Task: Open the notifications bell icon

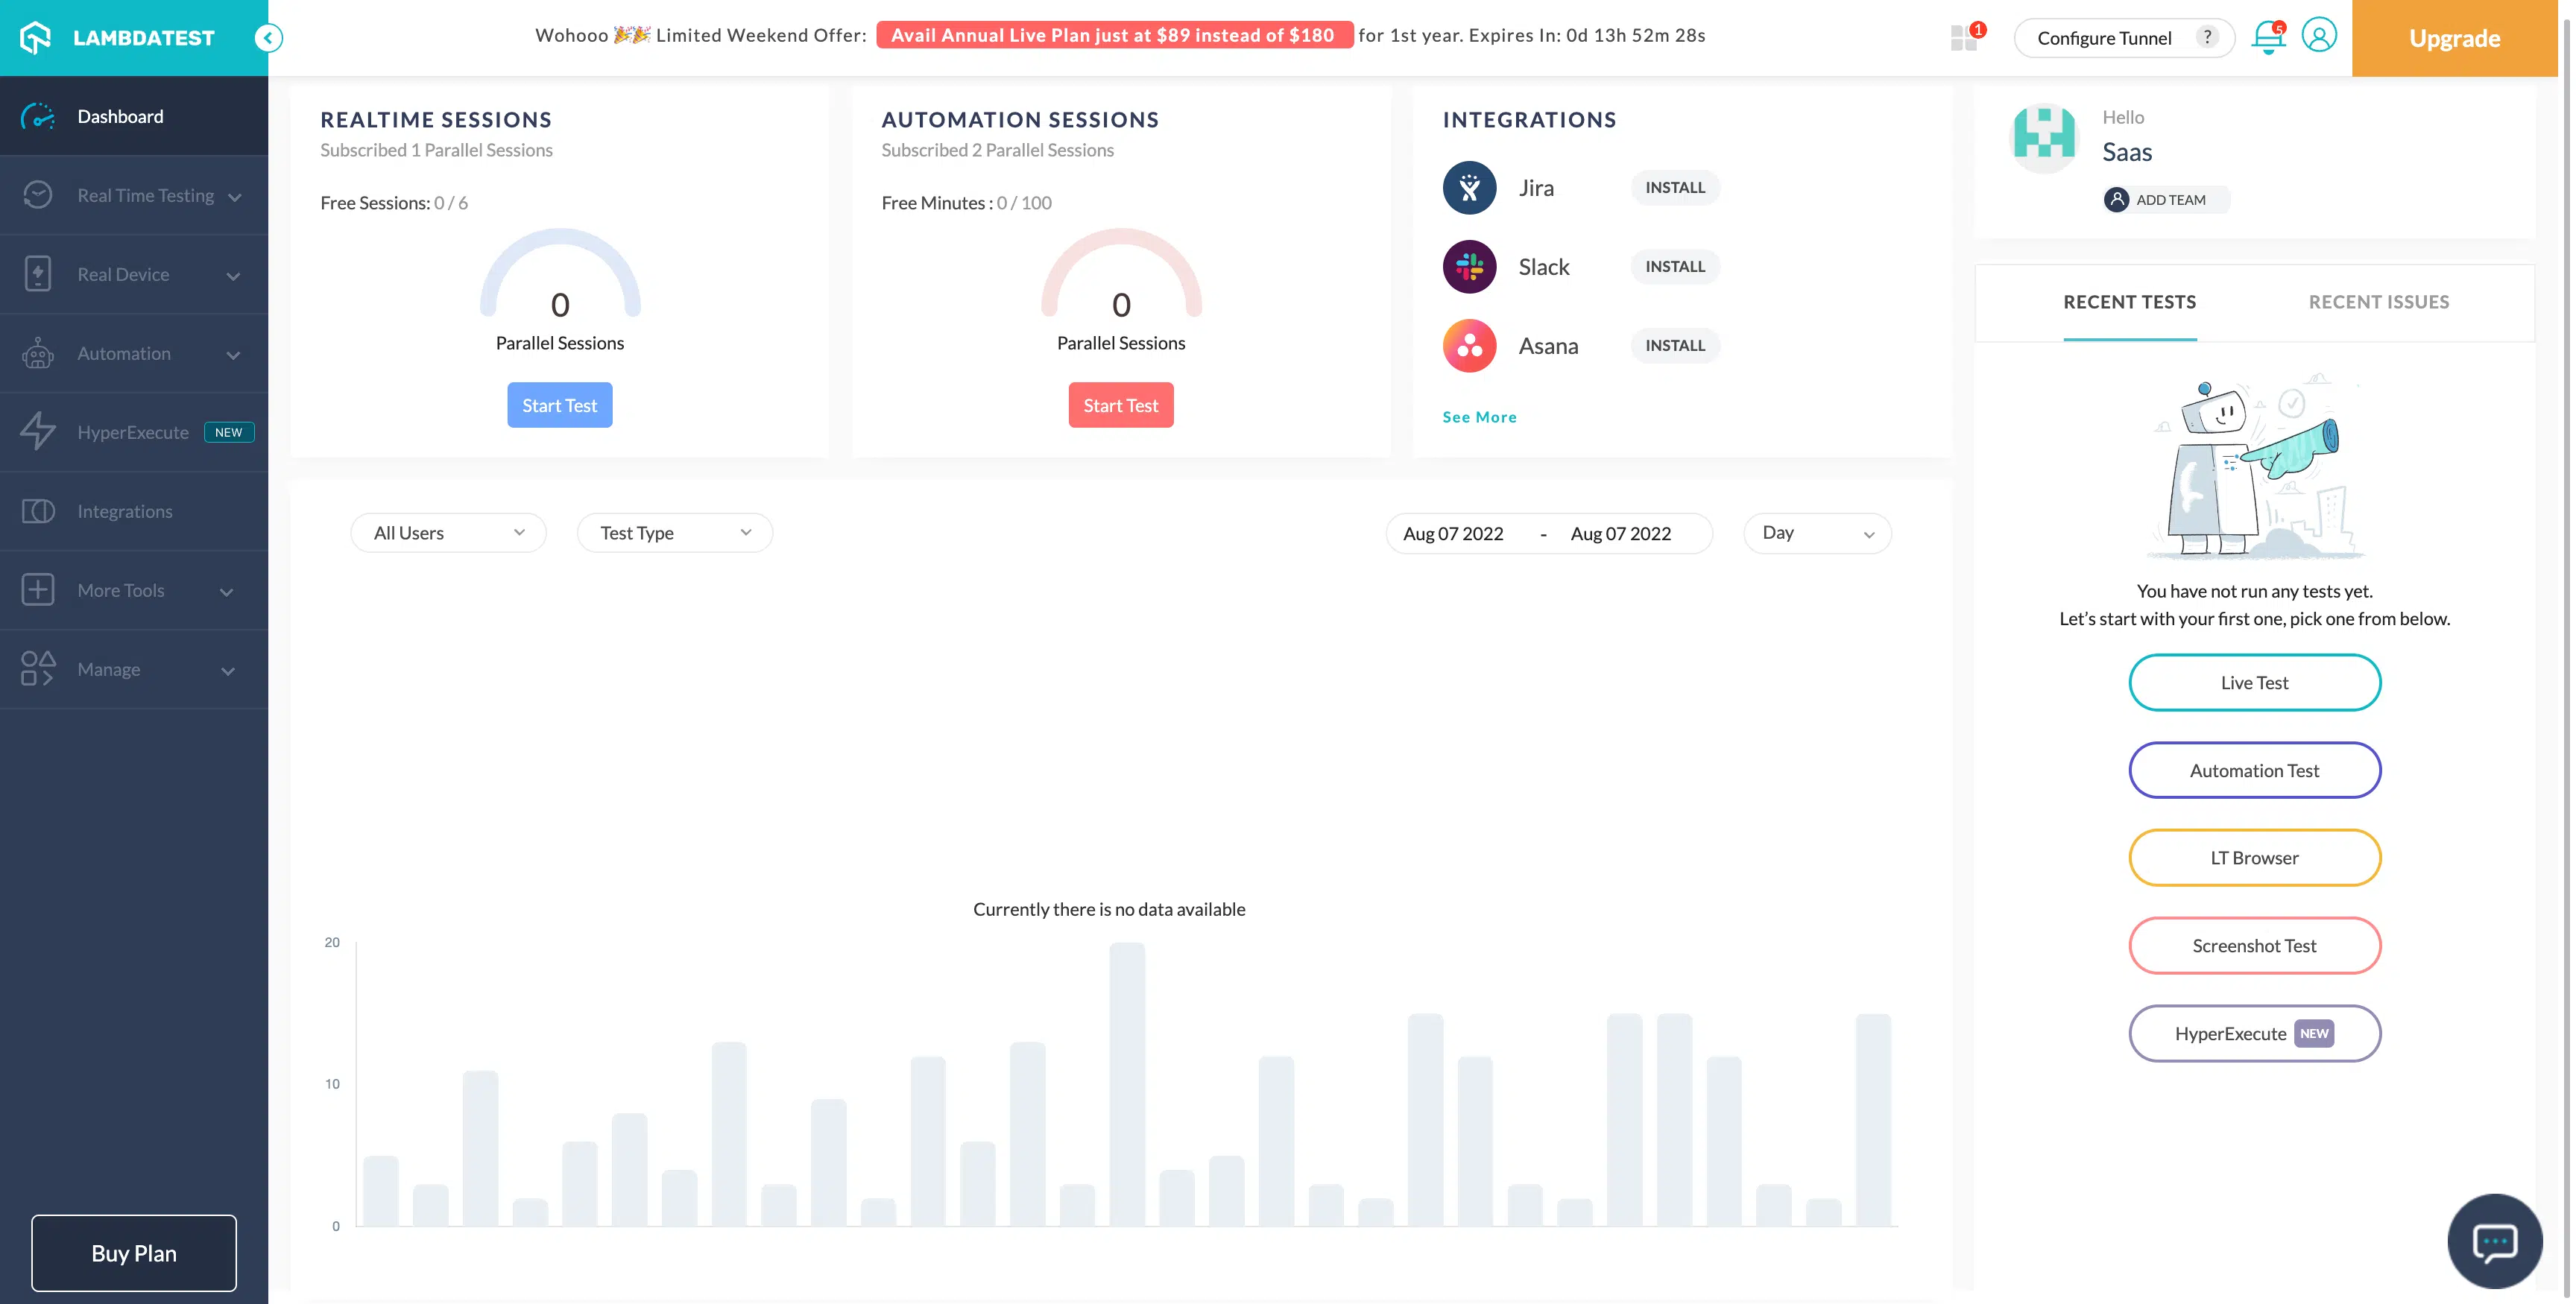Action: pos(2268,38)
